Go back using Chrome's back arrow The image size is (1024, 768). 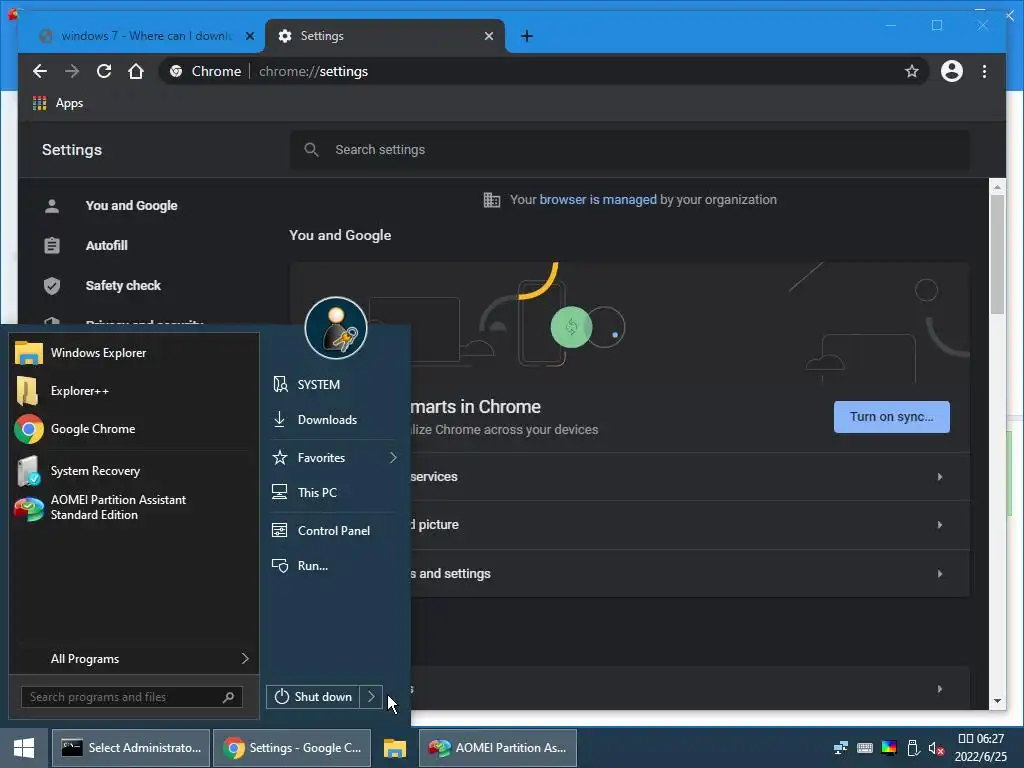(x=40, y=71)
